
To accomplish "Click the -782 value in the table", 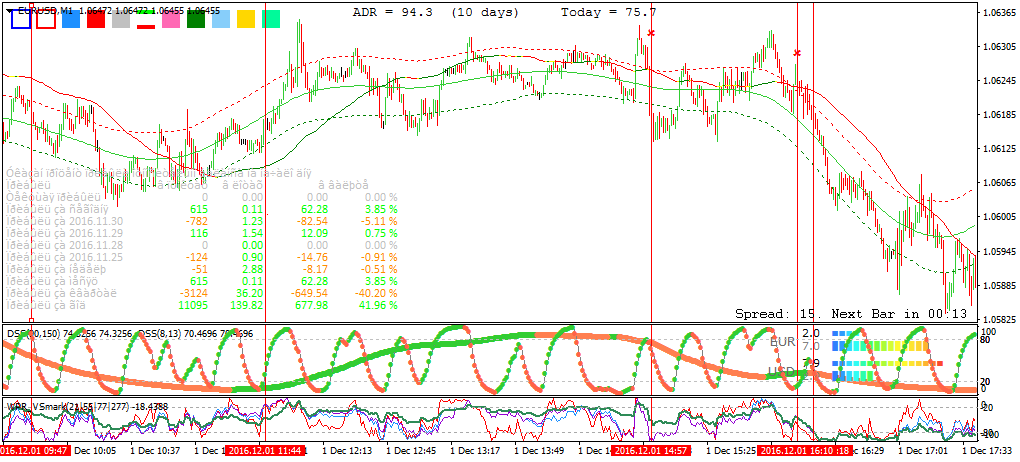I will [195, 221].
